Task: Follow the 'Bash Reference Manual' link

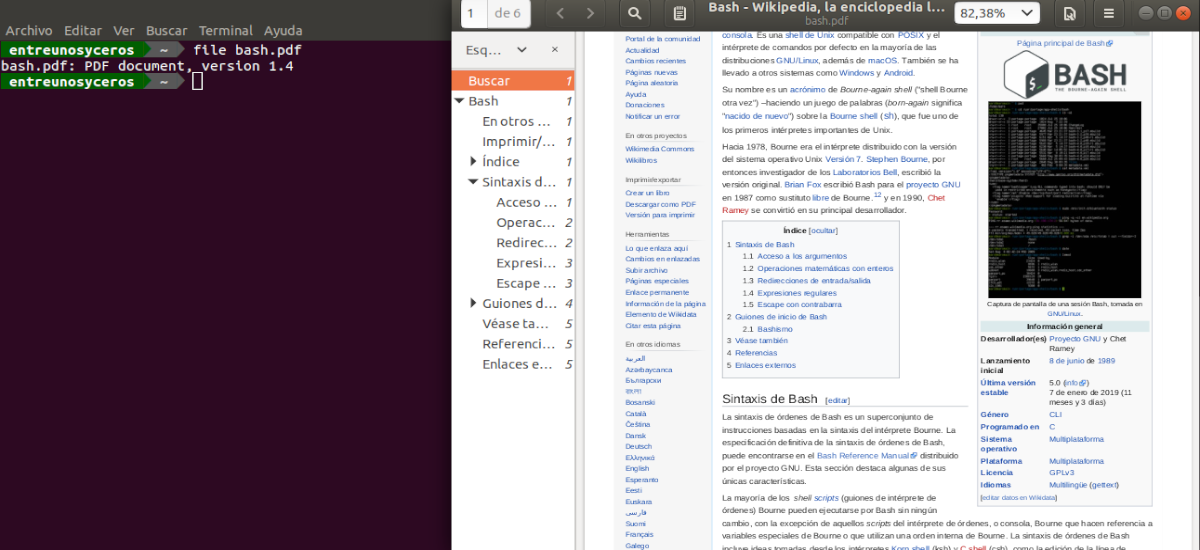Action: point(861,455)
